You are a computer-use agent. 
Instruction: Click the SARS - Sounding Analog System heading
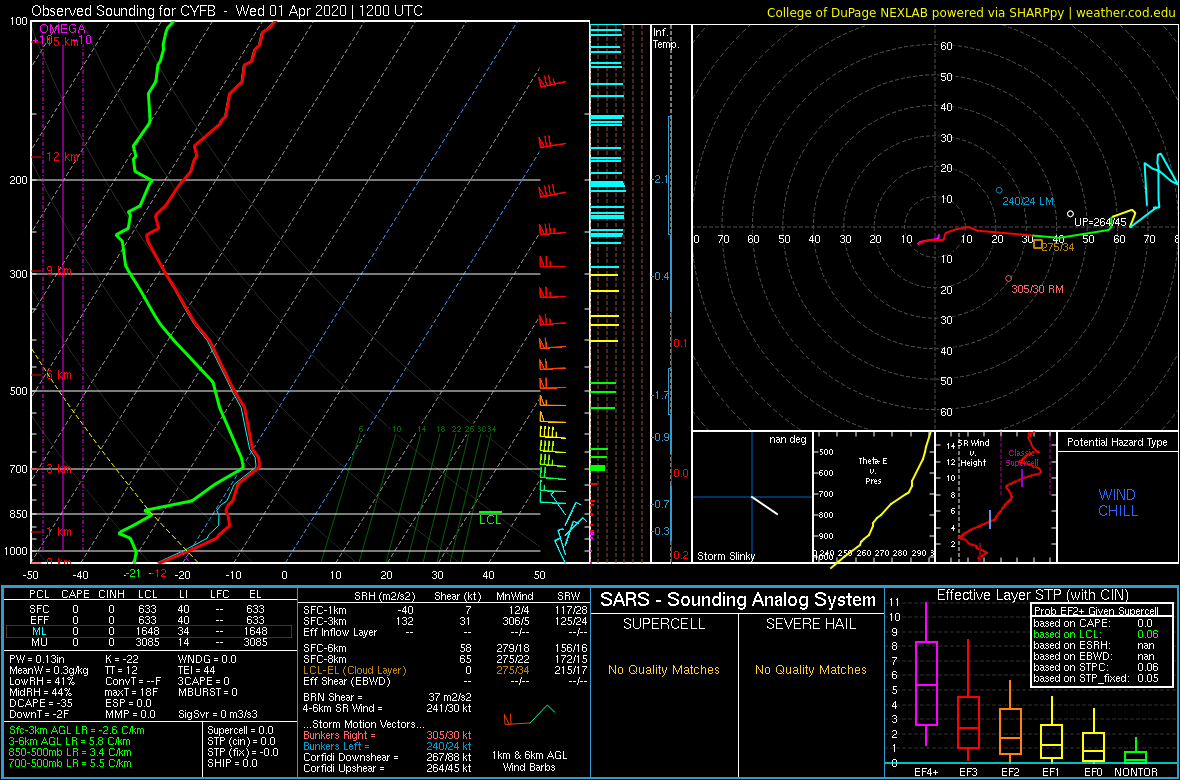(x=738, y=600)
